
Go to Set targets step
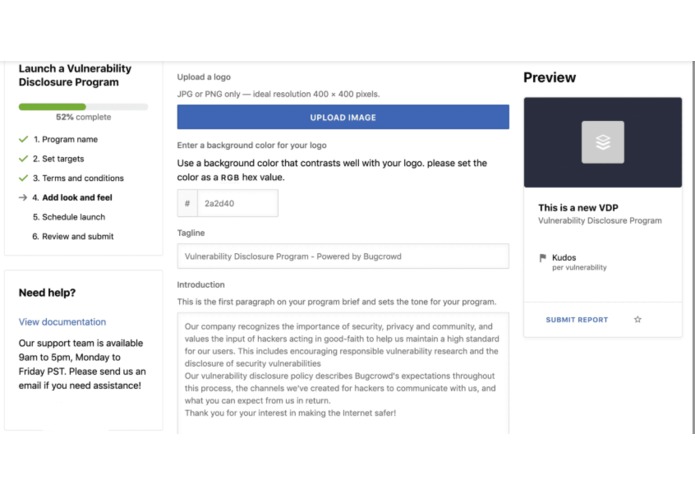pyautogui.click(x=59, y=159)
